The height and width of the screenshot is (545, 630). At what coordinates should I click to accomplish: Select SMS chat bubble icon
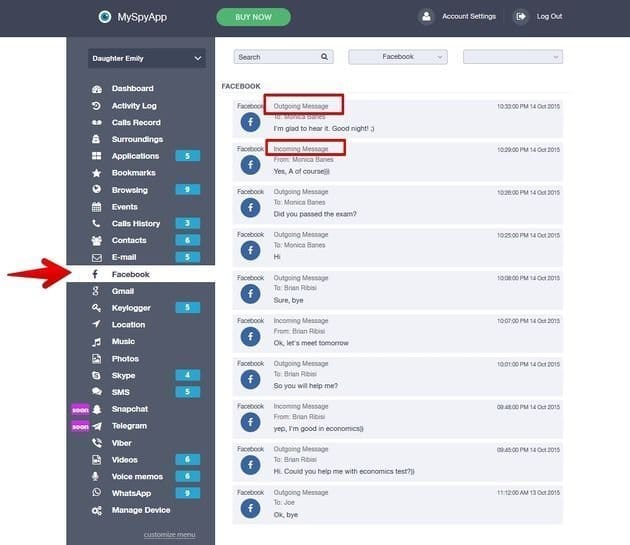(x=97, y=391)
